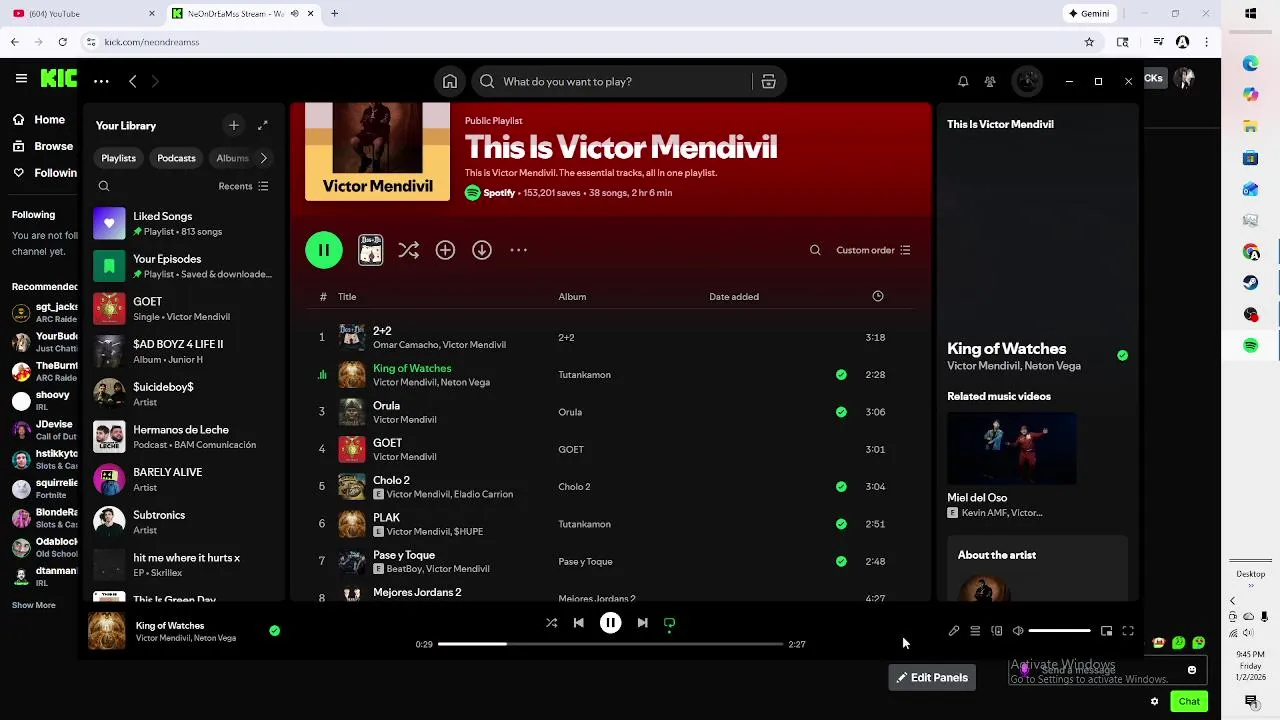
Task: Expand Your Library with the arrows icon
Action: (262, 125)
